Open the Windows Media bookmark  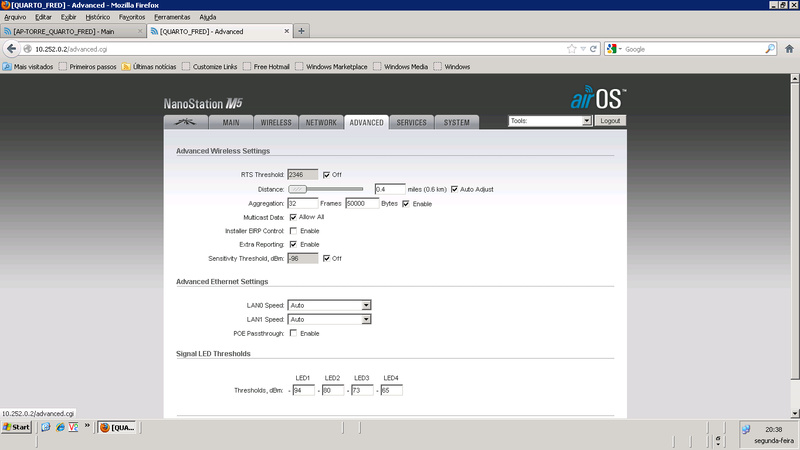pyautogui.click(x=401, y=67)
